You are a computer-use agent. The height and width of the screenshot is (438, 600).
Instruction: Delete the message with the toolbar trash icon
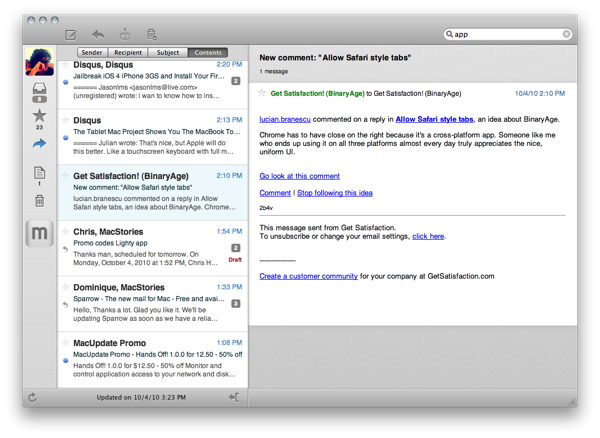tap(152, 34)
